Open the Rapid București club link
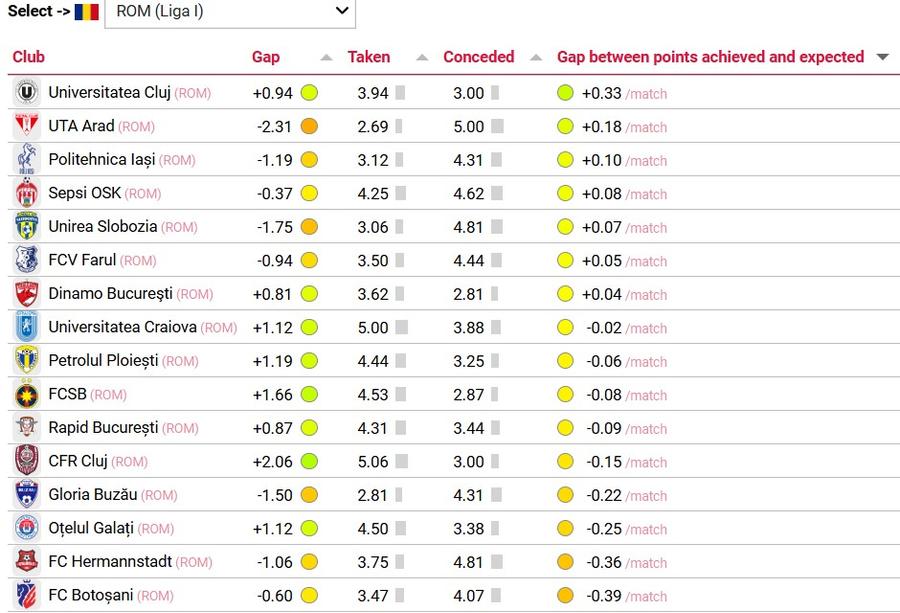 (103, 428)
